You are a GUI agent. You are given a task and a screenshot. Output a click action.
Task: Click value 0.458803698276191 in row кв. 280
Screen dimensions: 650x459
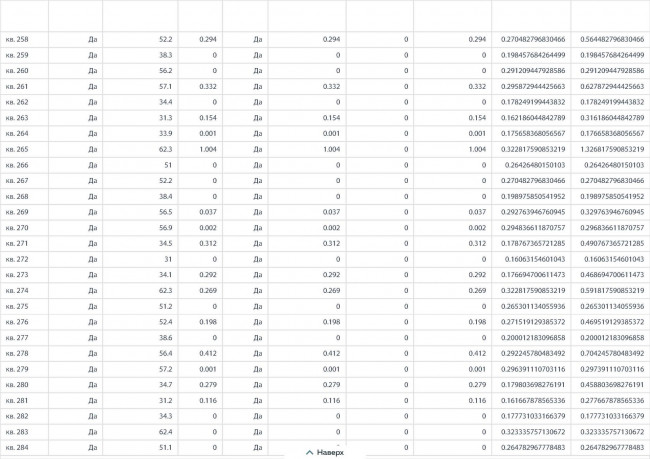pyautogui.click(x=612, y=385)
